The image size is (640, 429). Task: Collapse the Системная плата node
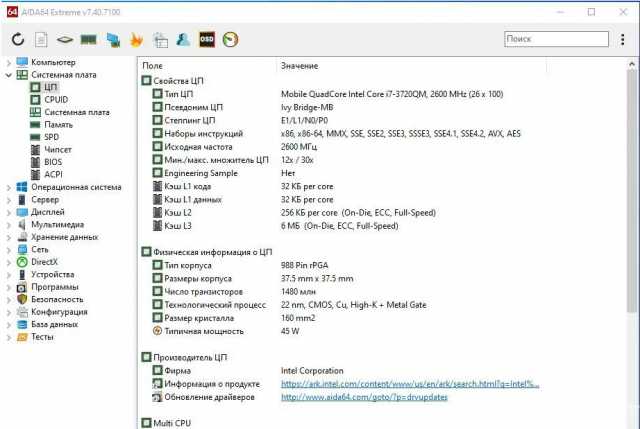tap(9, 75)
